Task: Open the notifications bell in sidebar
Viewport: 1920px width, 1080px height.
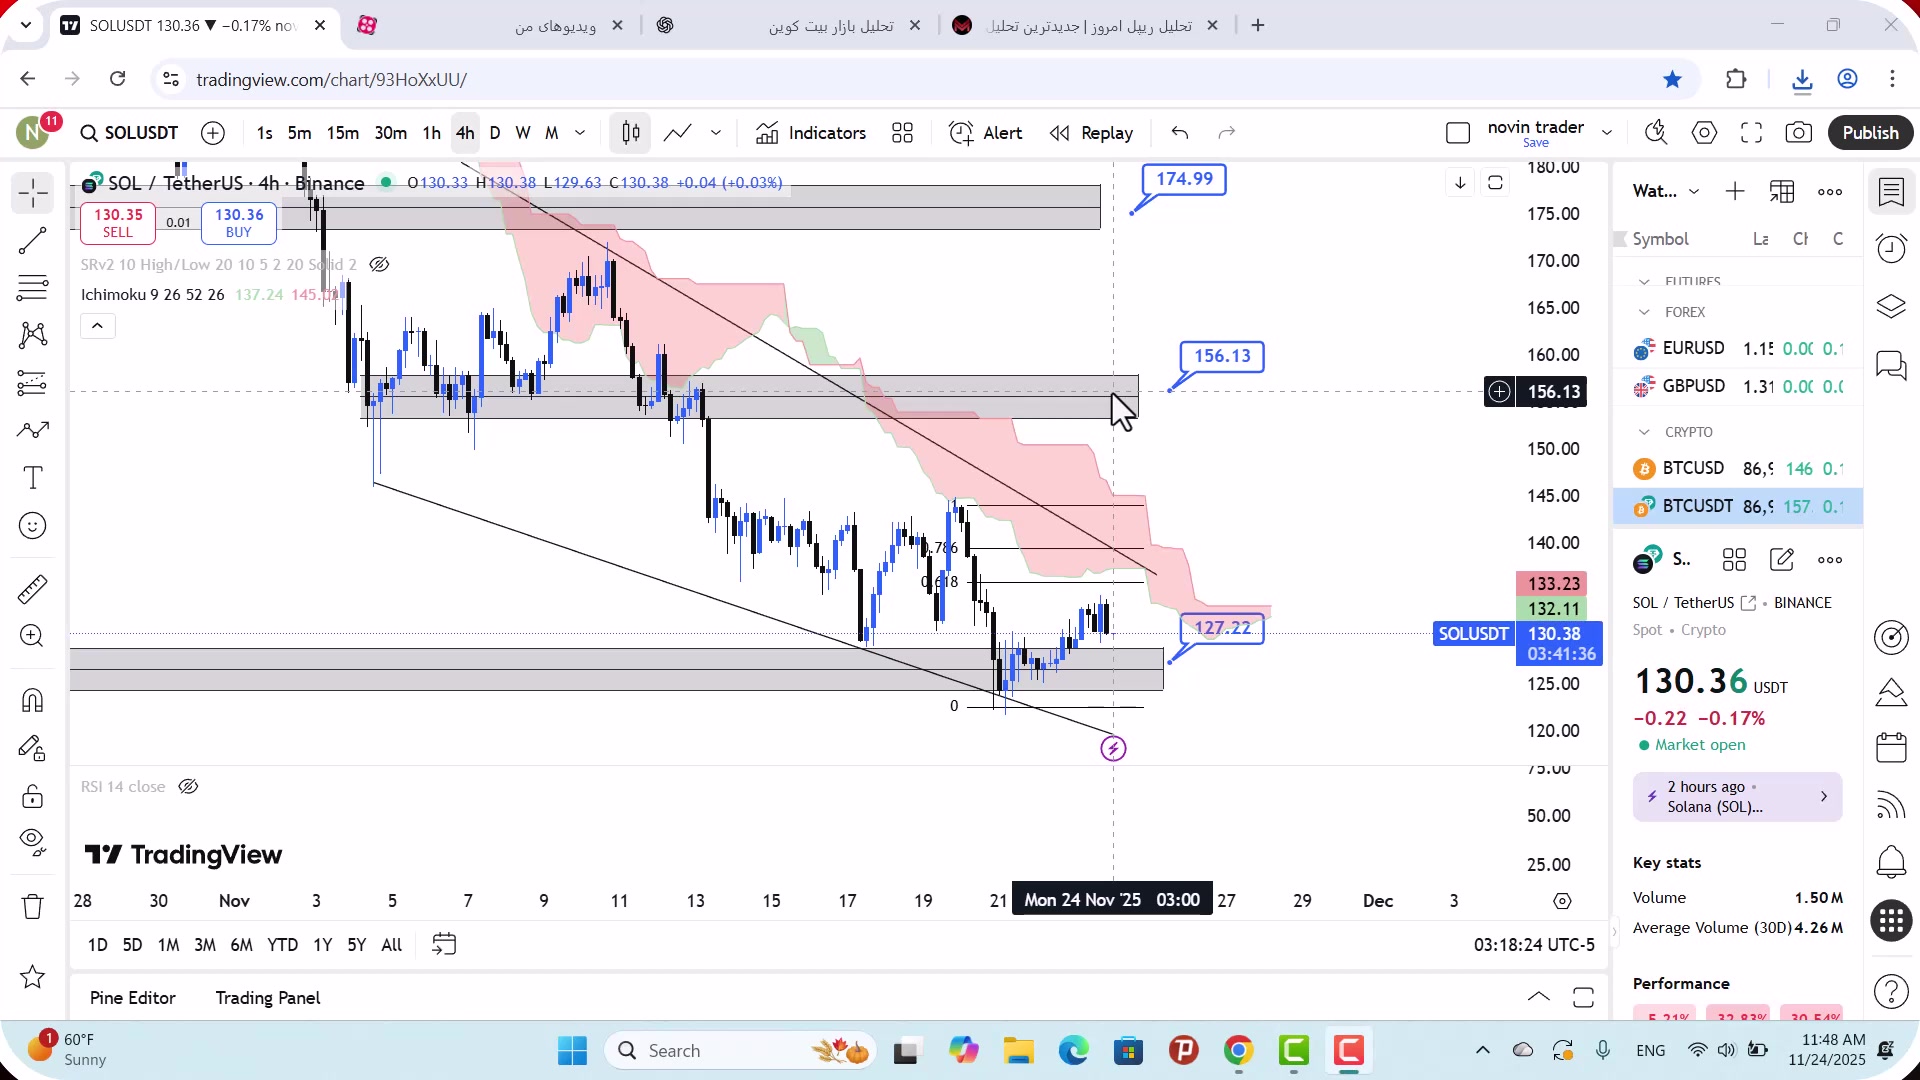Action: pos(1891,862)
